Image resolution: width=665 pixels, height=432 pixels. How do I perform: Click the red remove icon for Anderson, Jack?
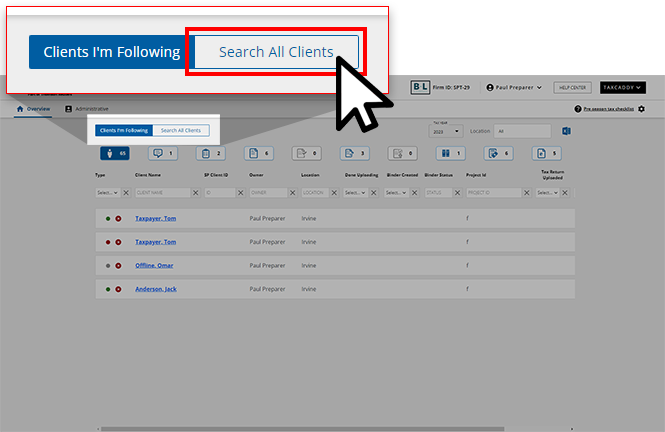[118, 289]
